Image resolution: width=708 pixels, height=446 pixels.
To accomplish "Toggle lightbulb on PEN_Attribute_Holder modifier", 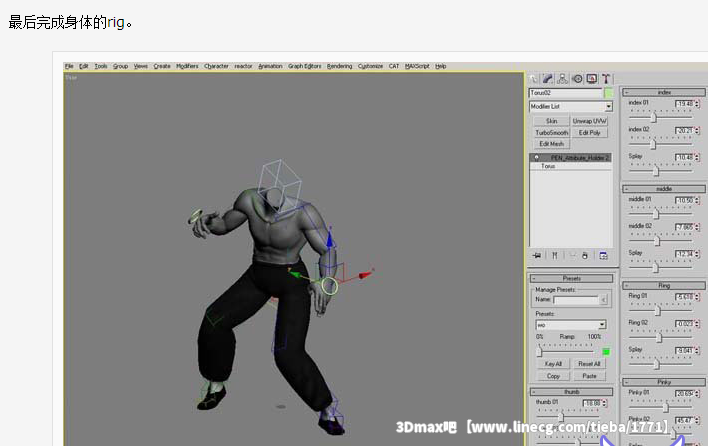I will click(x=536, y=158).
